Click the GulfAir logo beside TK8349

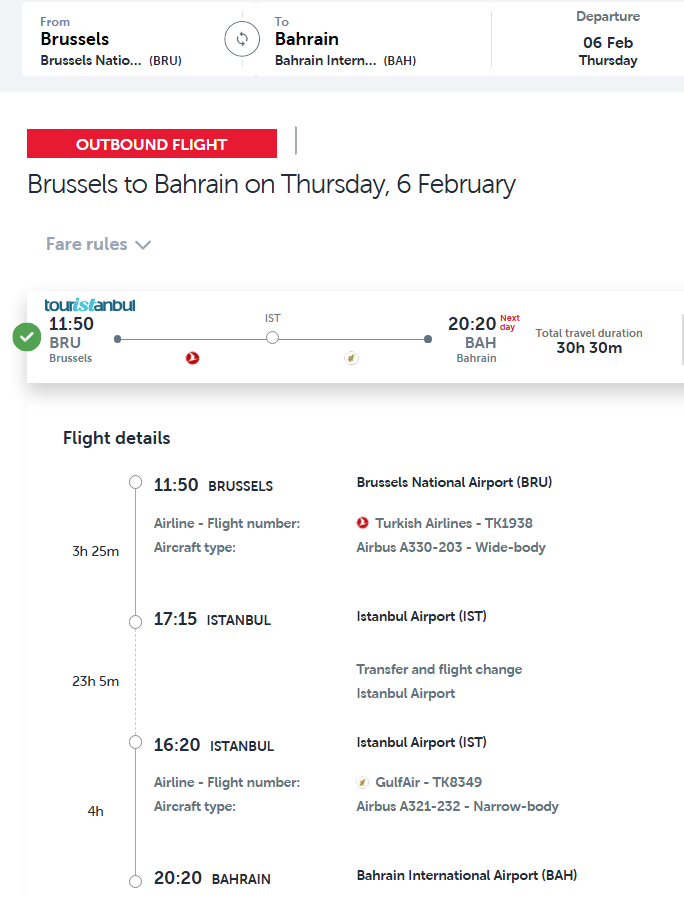pyautogui.click(x=363, y=782)
